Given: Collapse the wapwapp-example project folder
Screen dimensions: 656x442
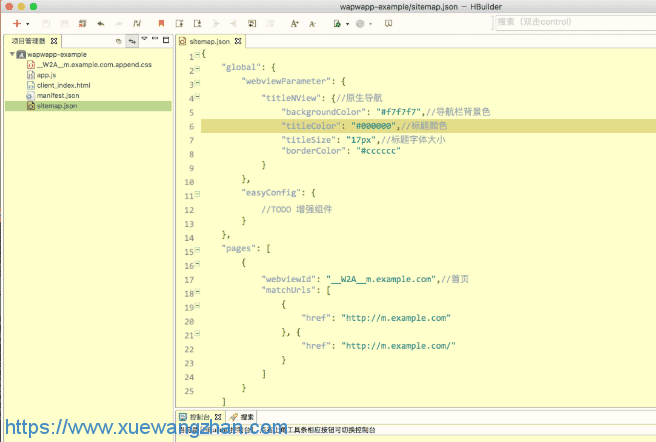Looking at the screenshot, I should (11, 55).
